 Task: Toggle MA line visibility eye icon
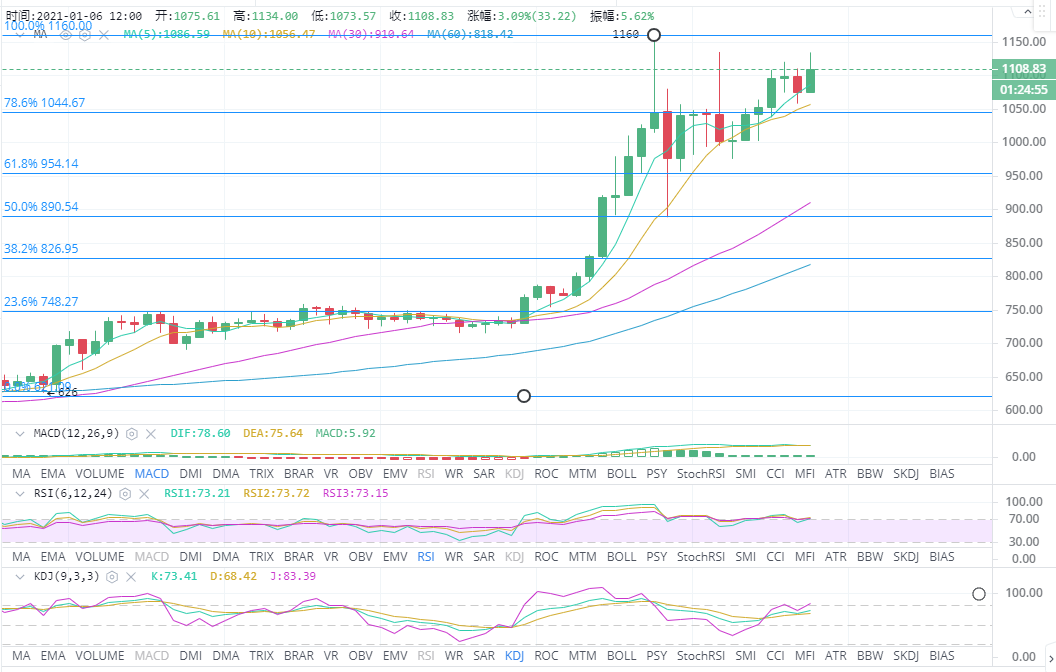tap(67, 34)
